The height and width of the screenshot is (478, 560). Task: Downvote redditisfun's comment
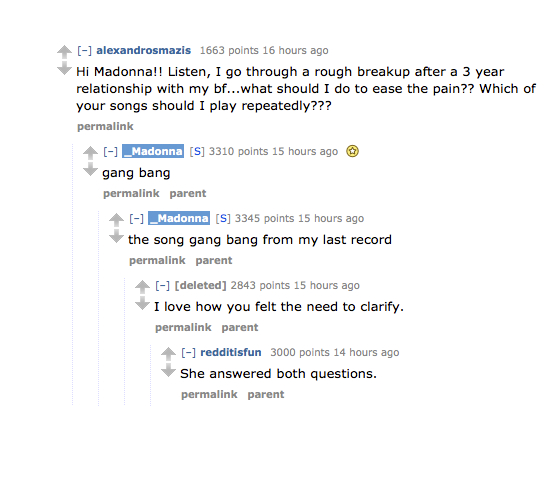tap(169, 370)
